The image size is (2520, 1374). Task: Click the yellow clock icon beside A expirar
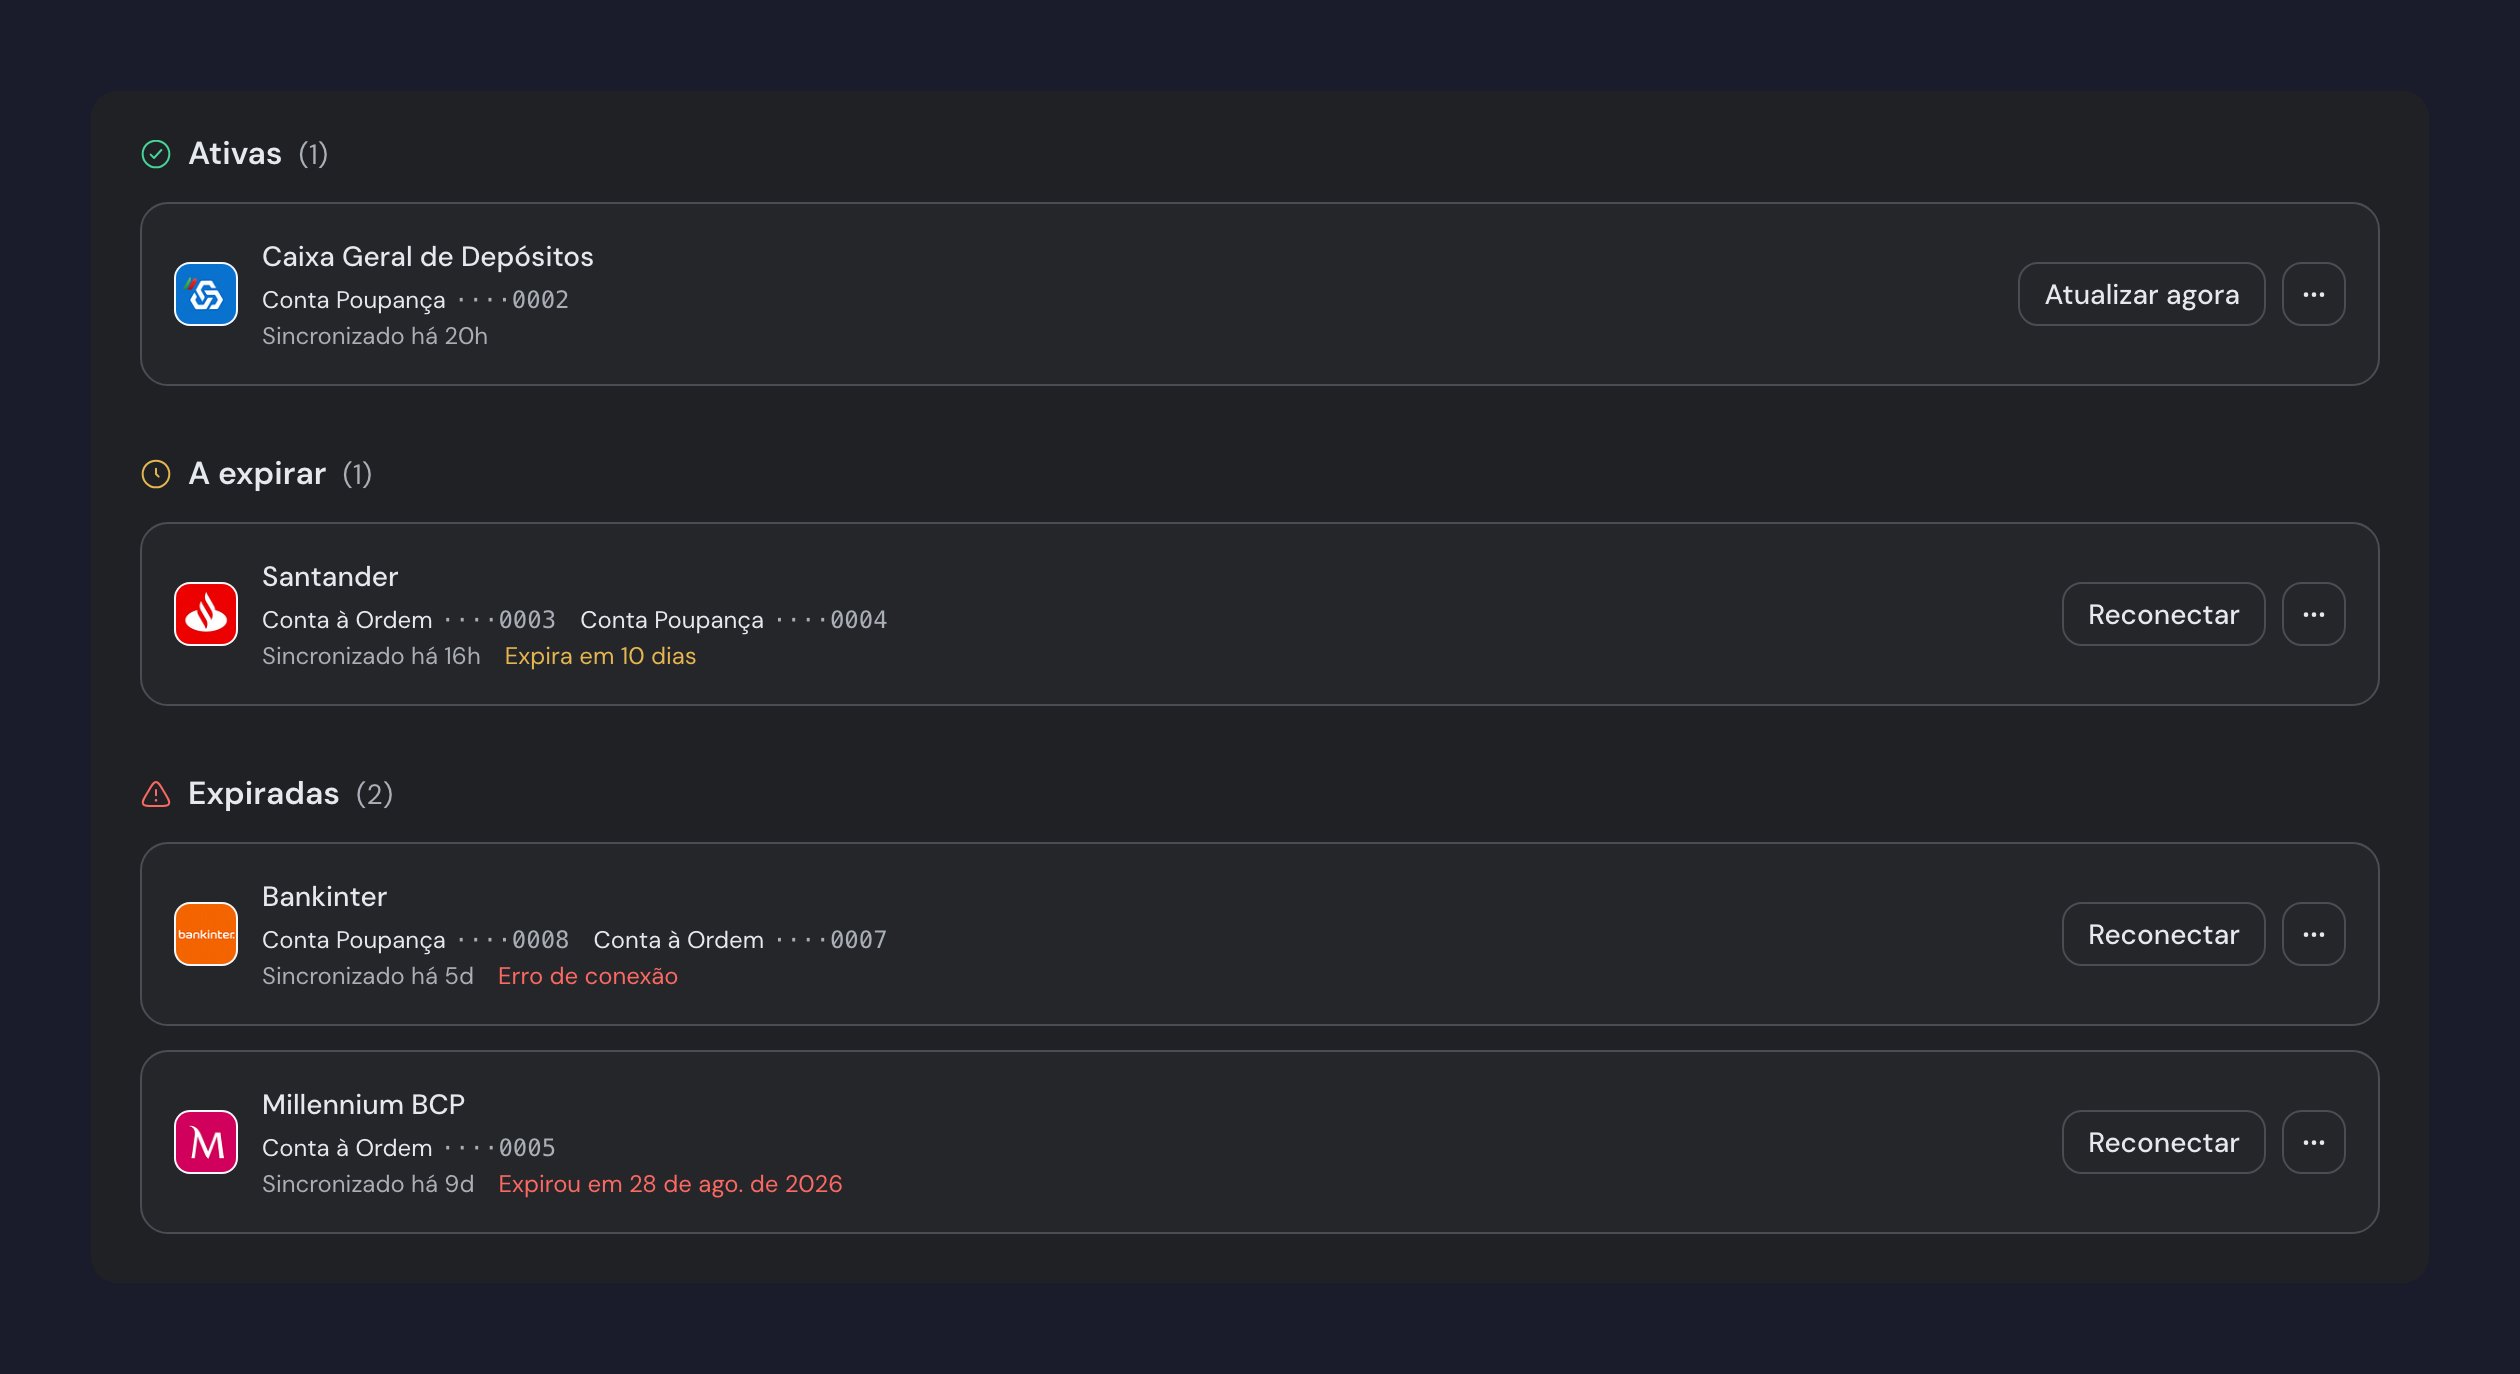pyautogui.click(x=156, y=474)
